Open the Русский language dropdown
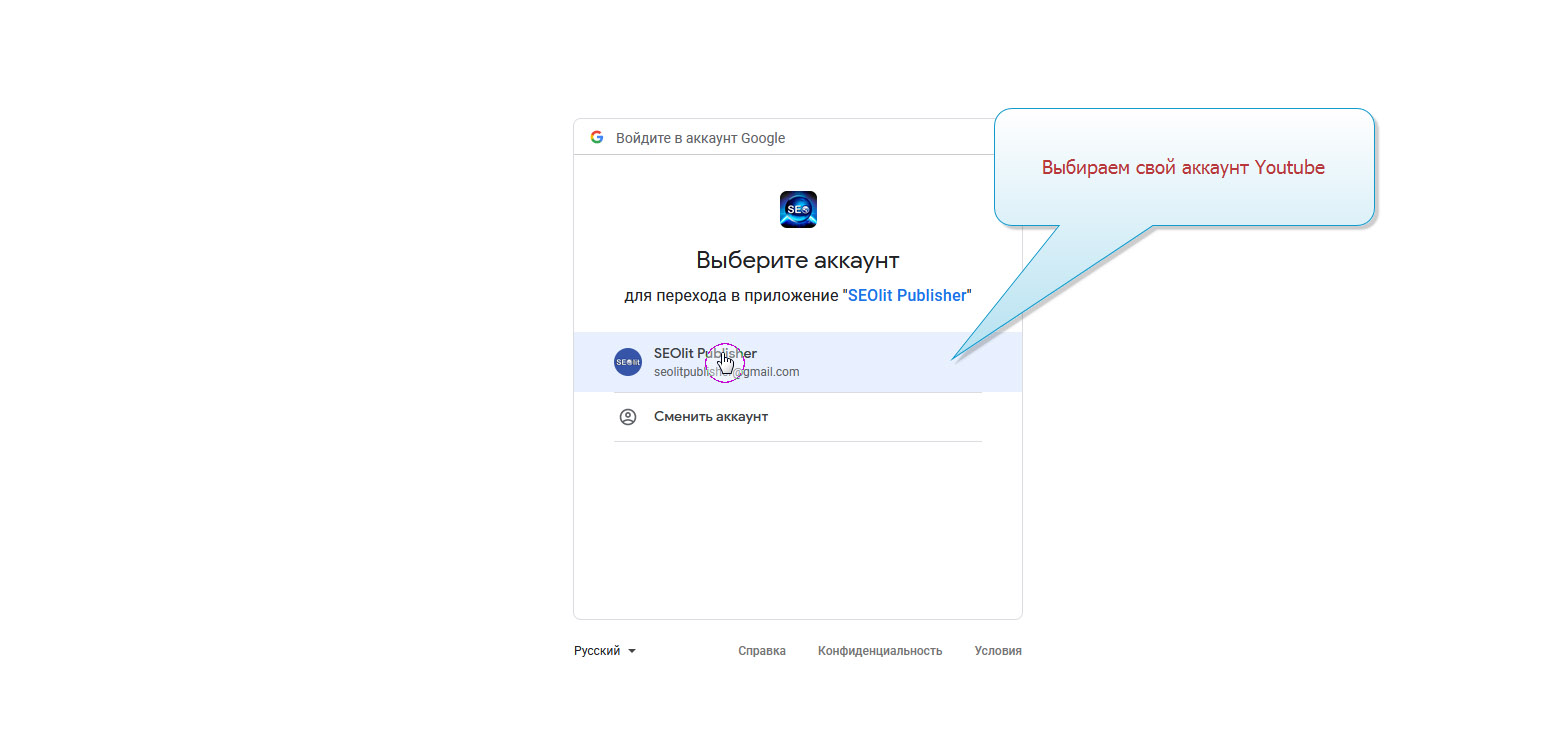Viewport: 1560px width, 740px height. pos(598,651)
